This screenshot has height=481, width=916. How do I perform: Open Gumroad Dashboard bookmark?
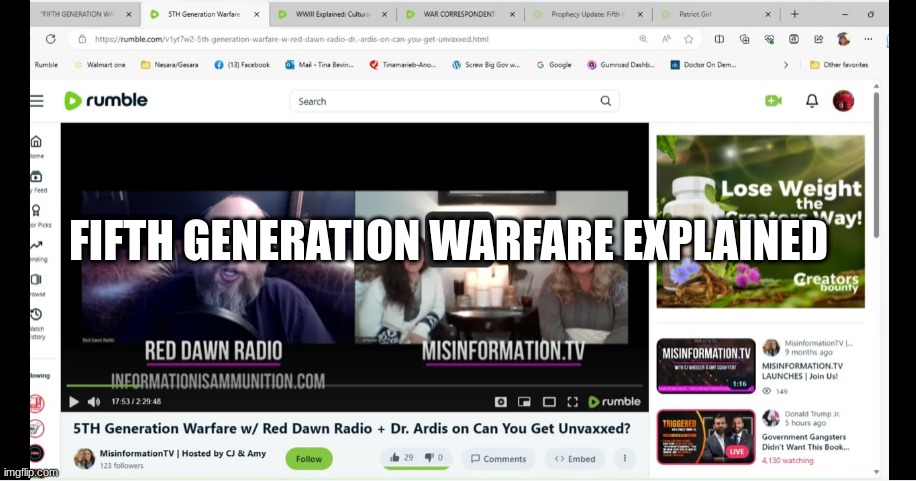click(621, 65)
